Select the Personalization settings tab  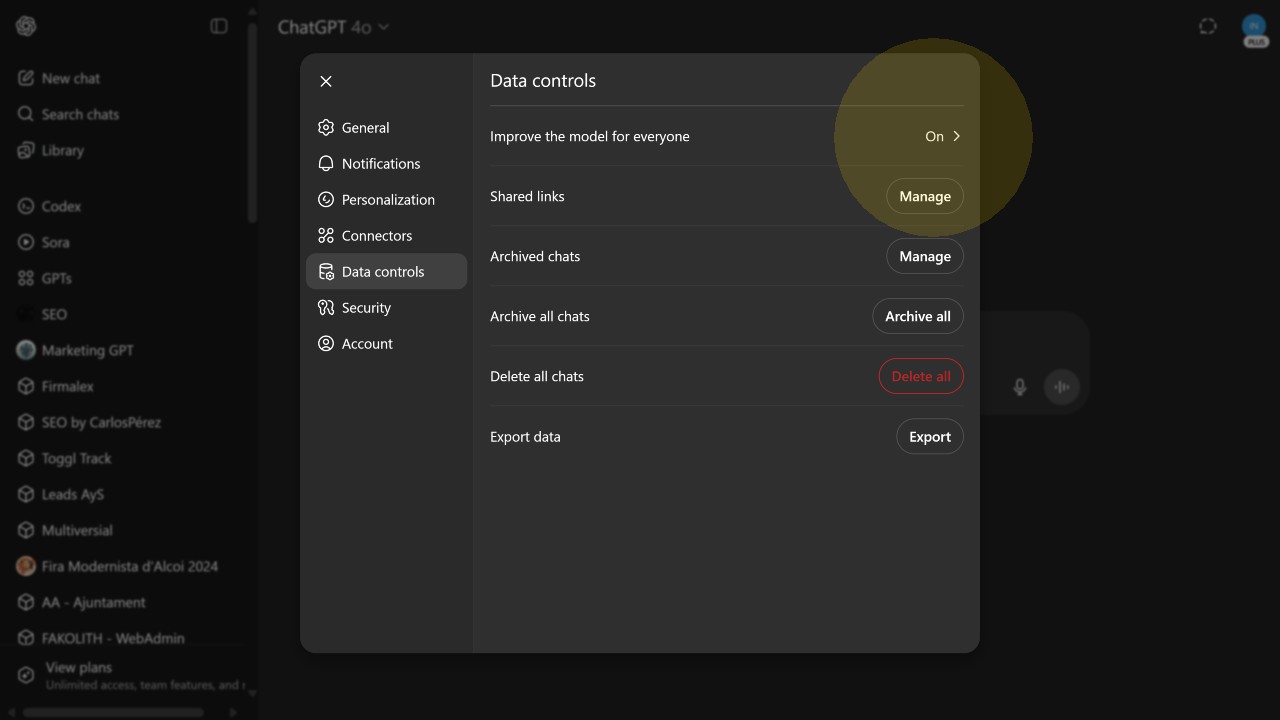click(x=387, y=200)
